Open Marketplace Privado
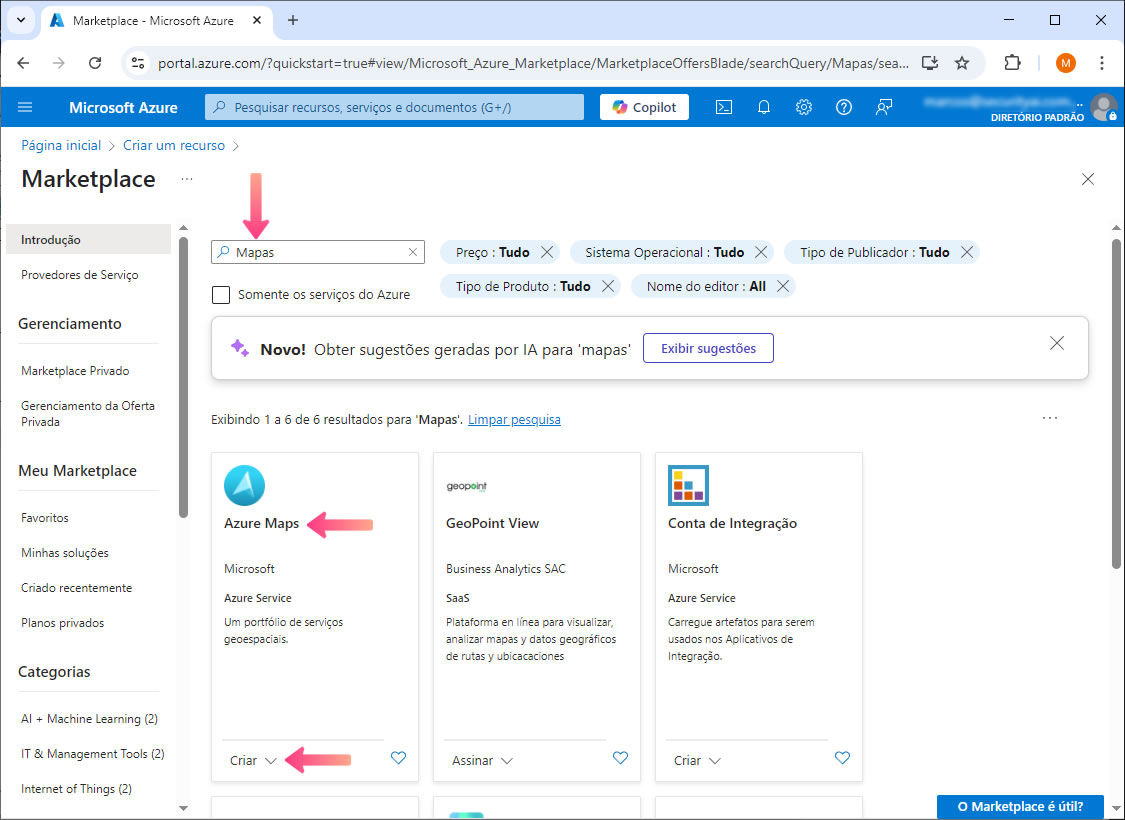The image size is (1125, 820). tap(75, 371)
